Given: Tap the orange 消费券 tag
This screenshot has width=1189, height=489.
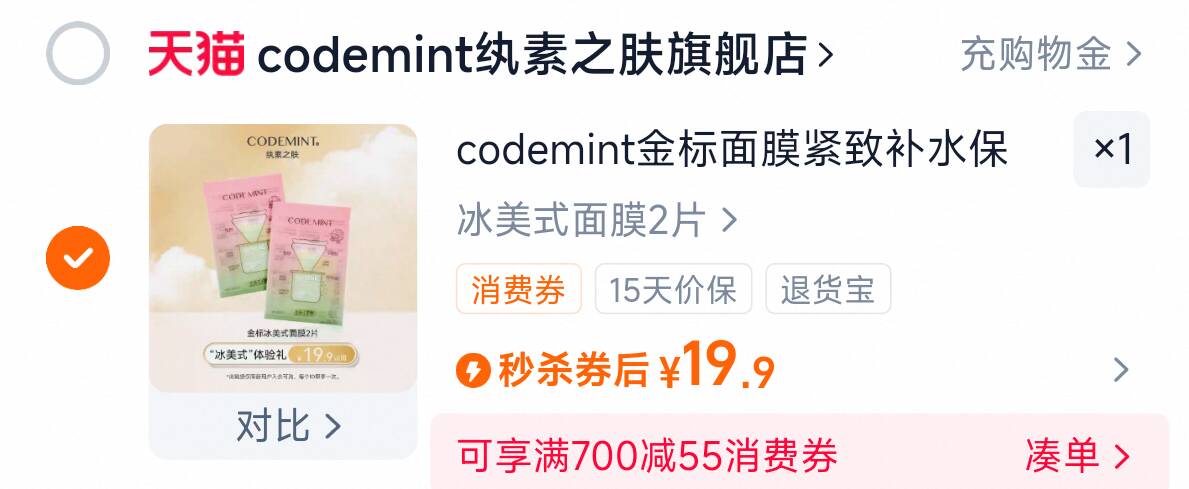Looking at the screenshot, I should (x=519, y=289).
